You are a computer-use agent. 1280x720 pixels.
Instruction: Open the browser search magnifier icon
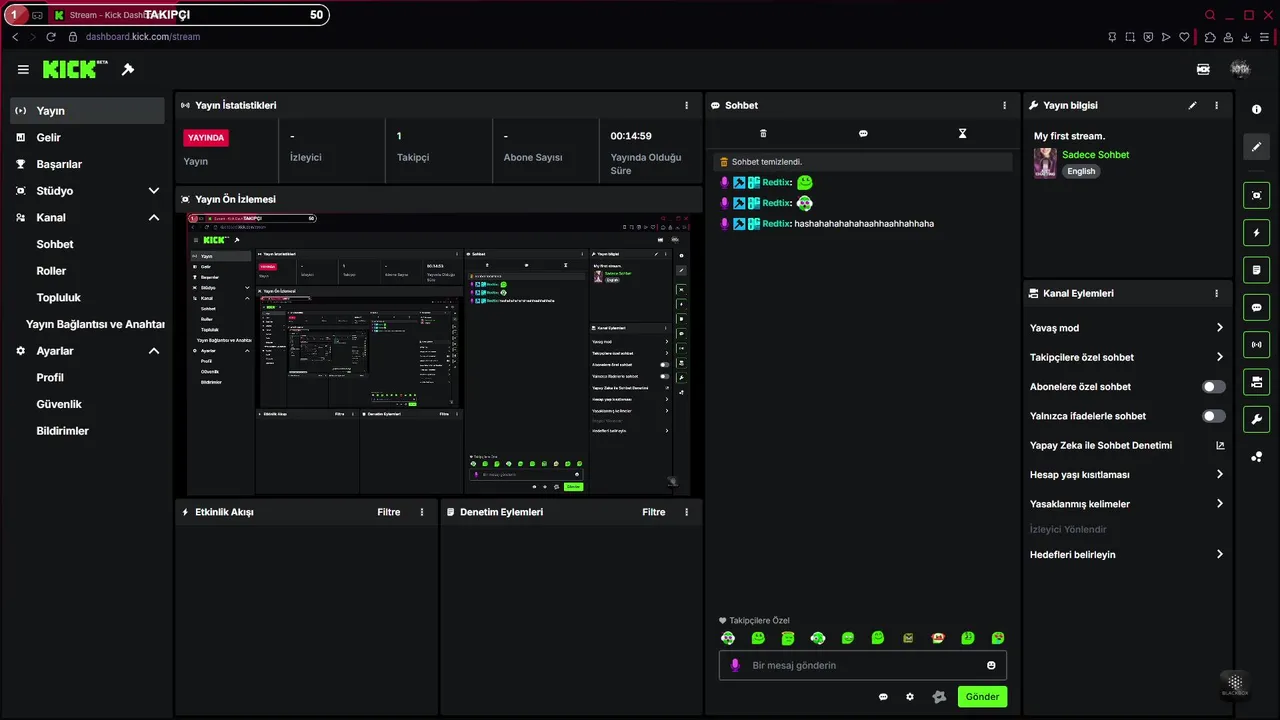1210,15
